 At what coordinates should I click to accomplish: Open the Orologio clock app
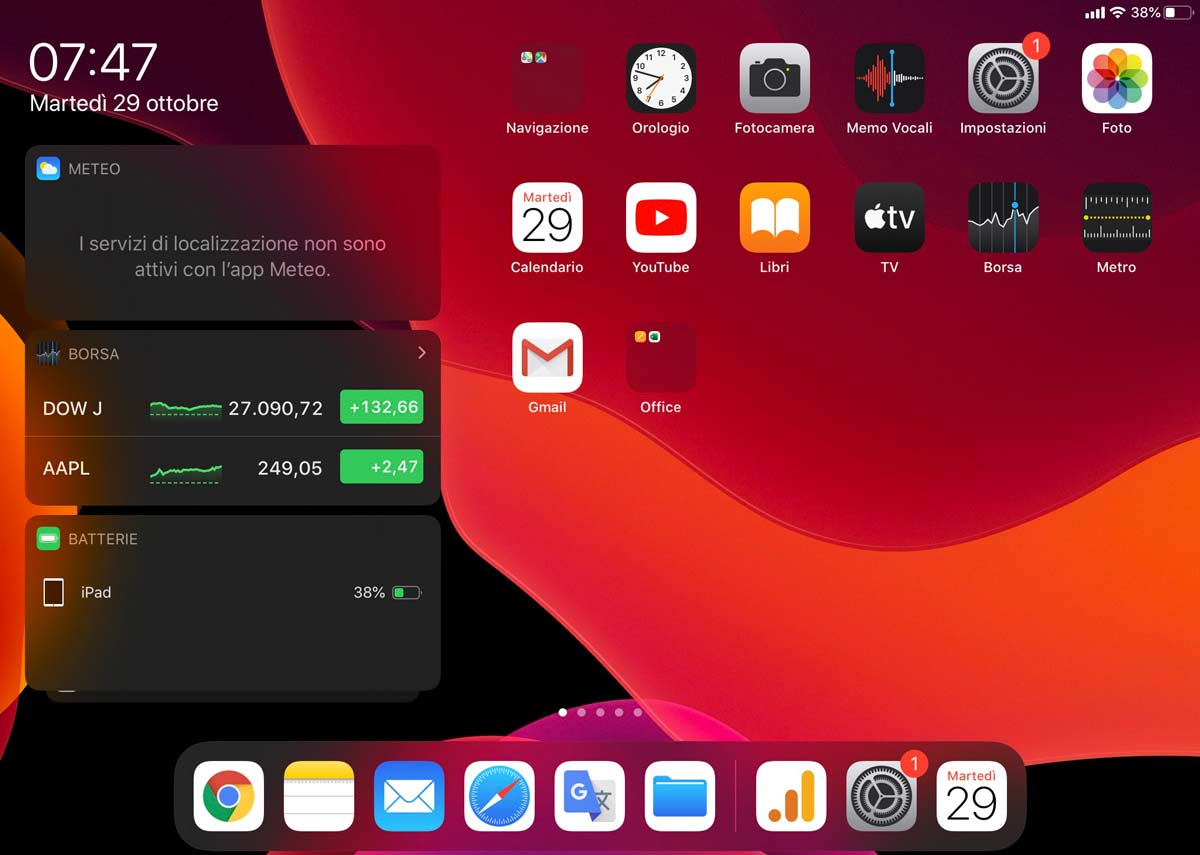[661, 78]
